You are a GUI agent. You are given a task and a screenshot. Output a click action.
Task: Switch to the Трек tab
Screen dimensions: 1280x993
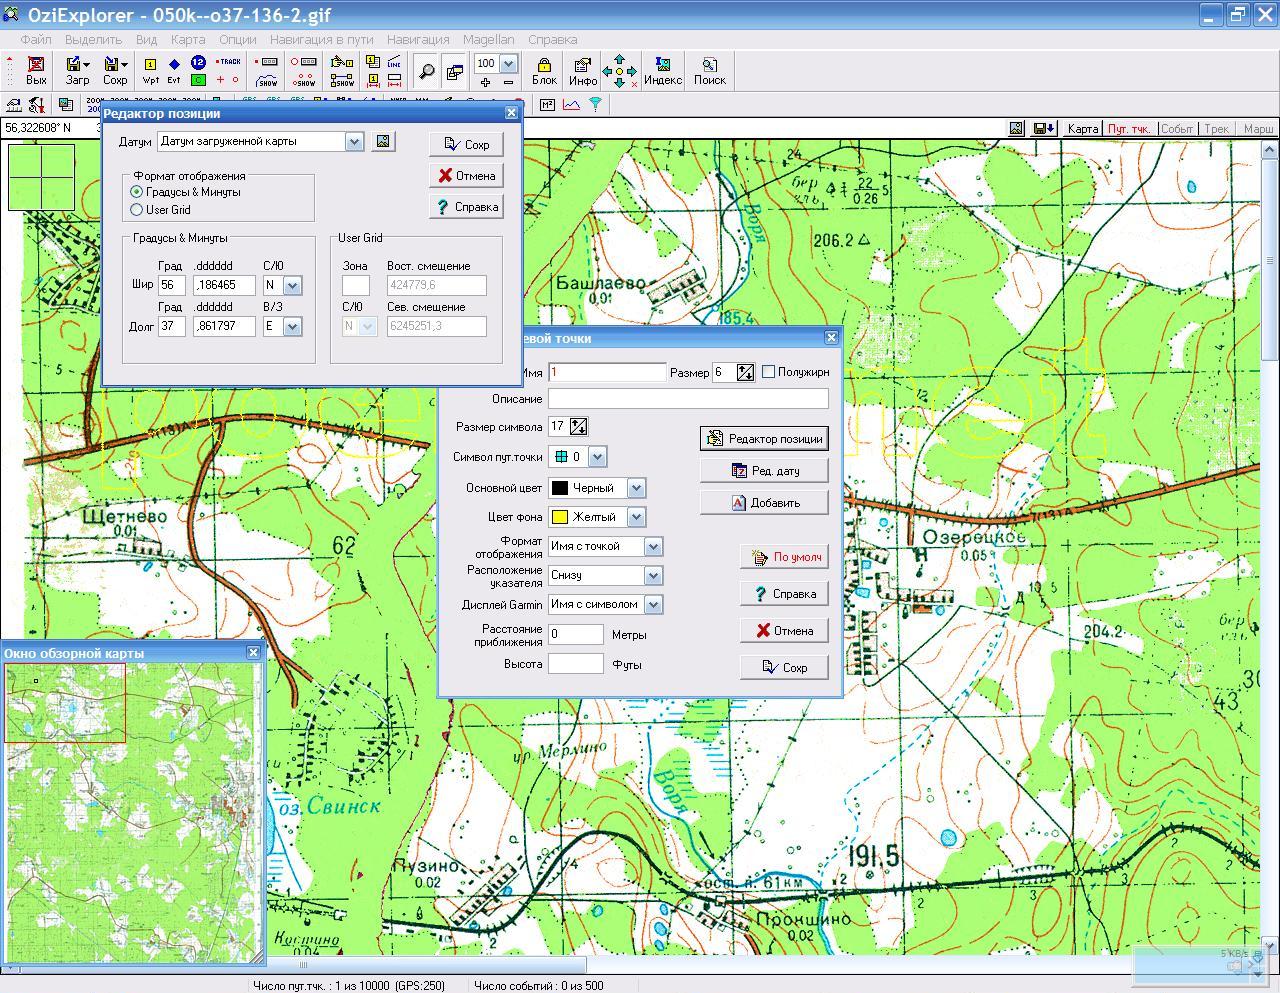[x=1216, y=129]
